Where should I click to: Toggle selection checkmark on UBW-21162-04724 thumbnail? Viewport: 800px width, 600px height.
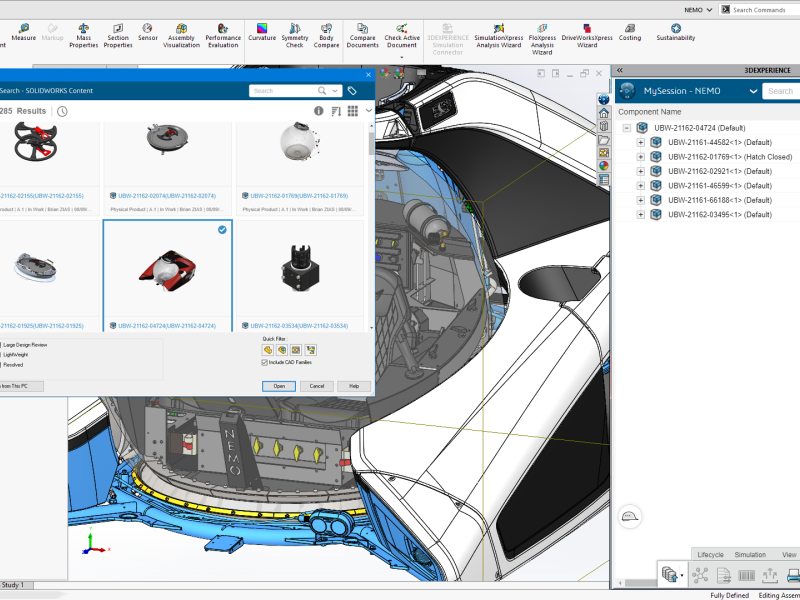coord(222,230)
